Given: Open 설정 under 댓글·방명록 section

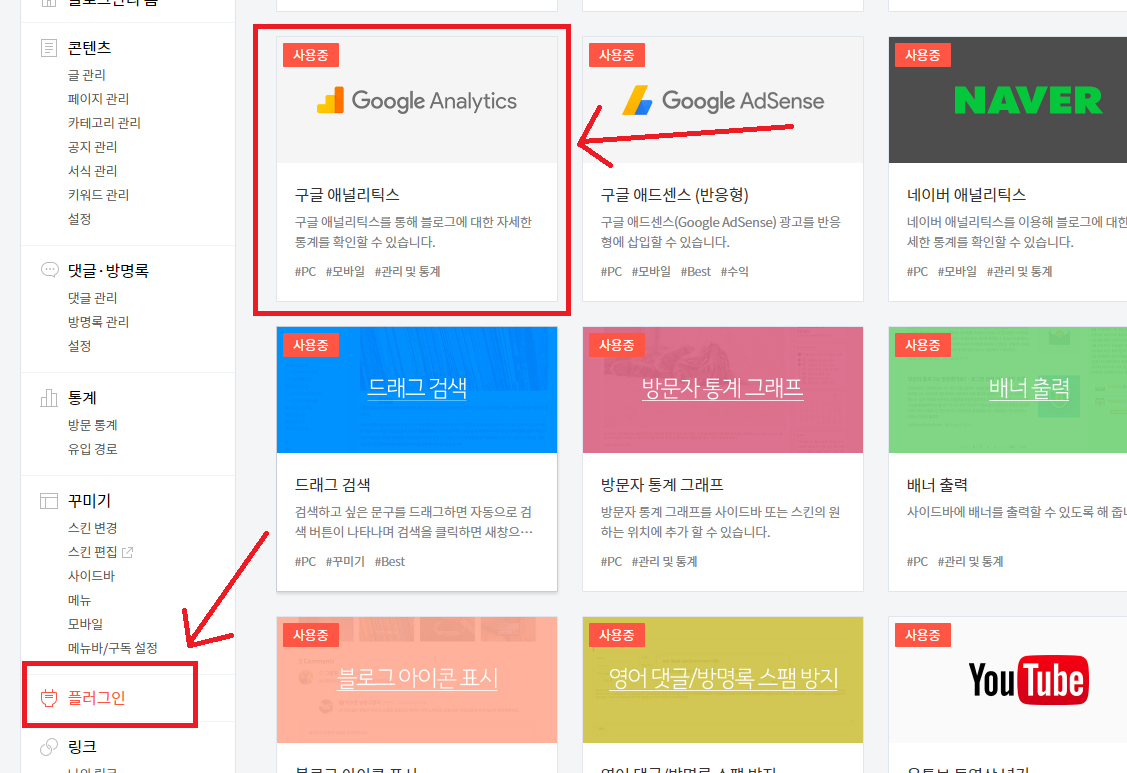Looking at the screenshot, I should (79, 346).
